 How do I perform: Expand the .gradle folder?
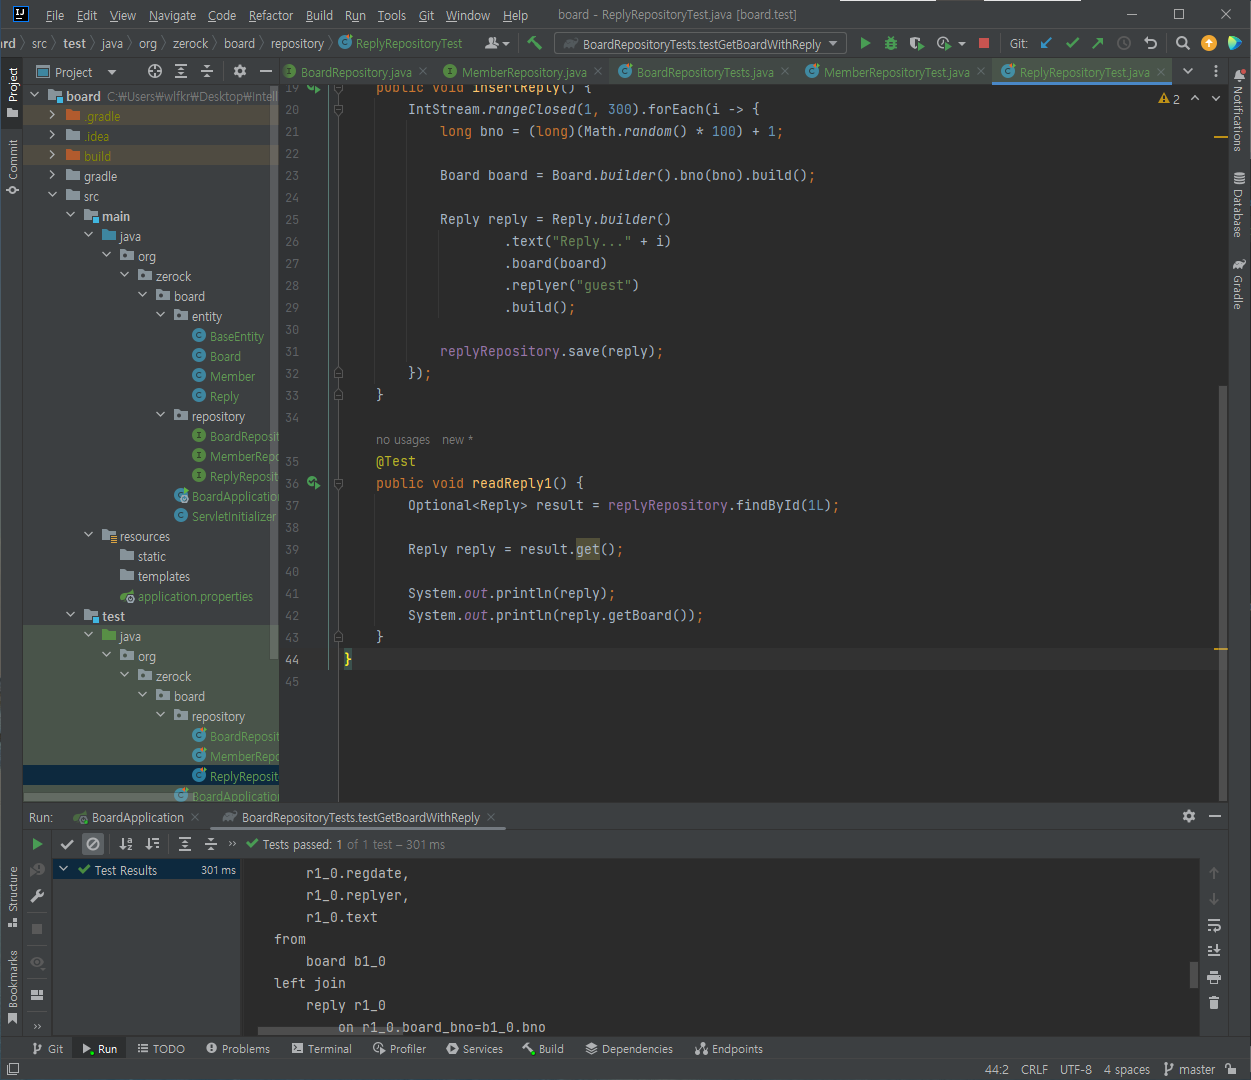52,116
